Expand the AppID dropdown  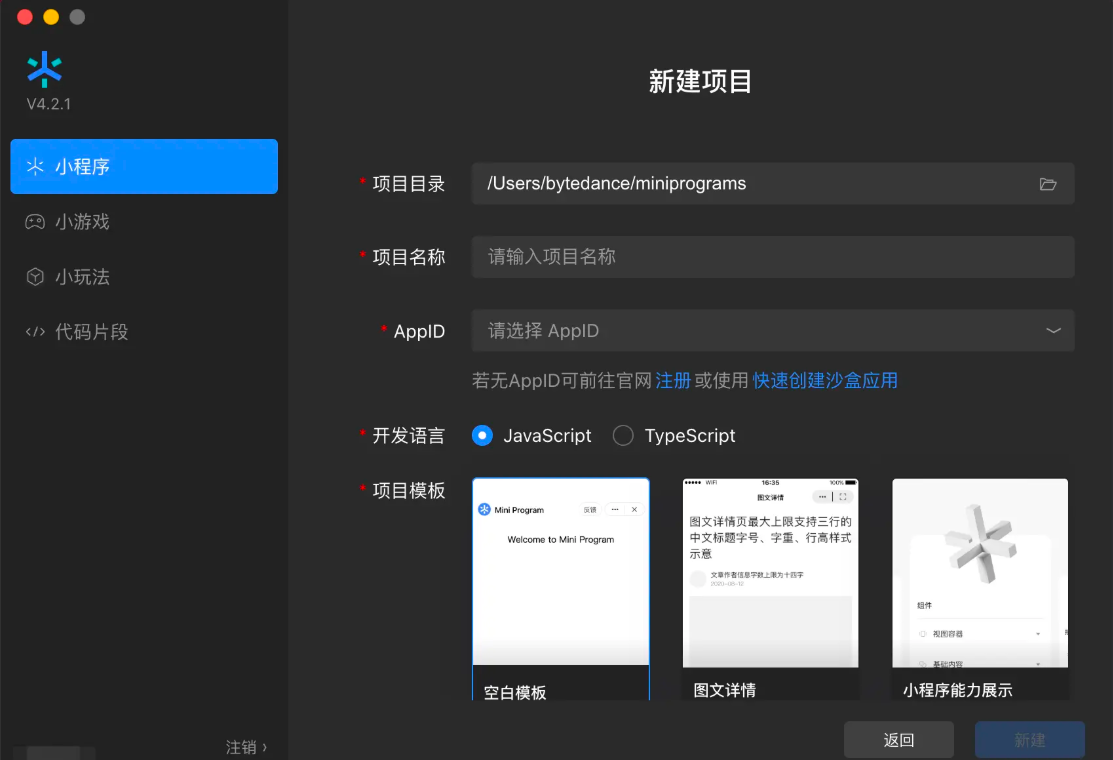click(773, 331)
